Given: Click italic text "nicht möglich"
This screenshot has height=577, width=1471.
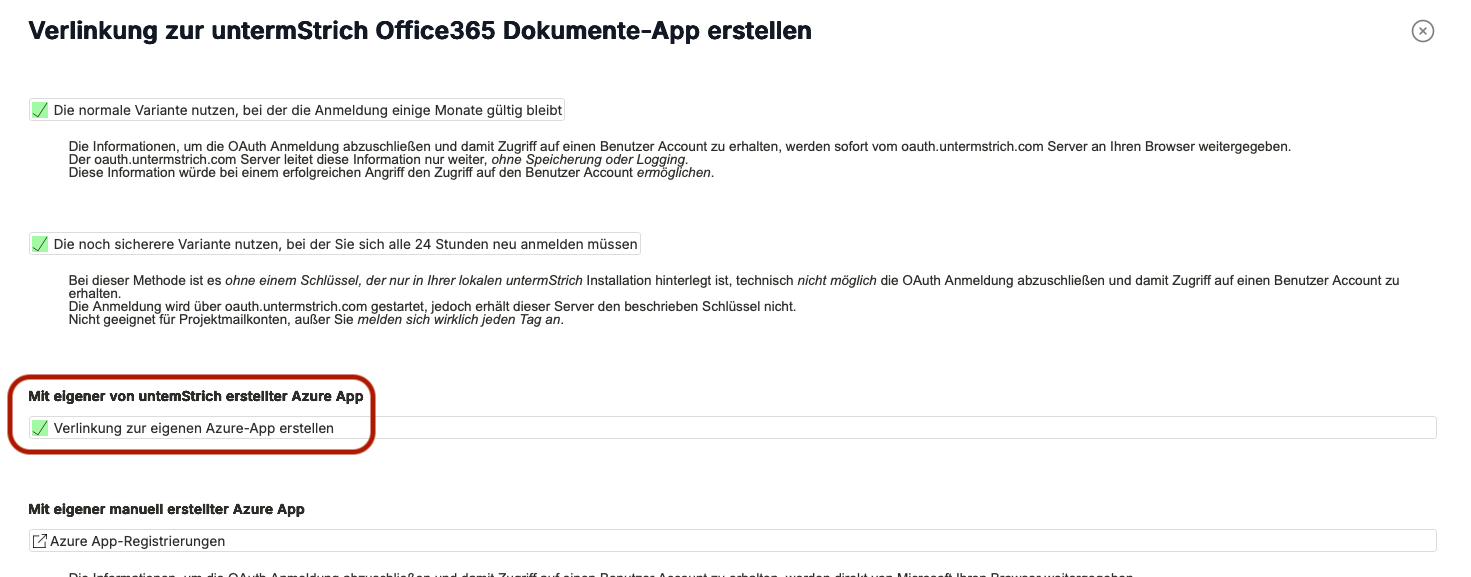Looking at the screenshot, I should click(x=836, y=281).
